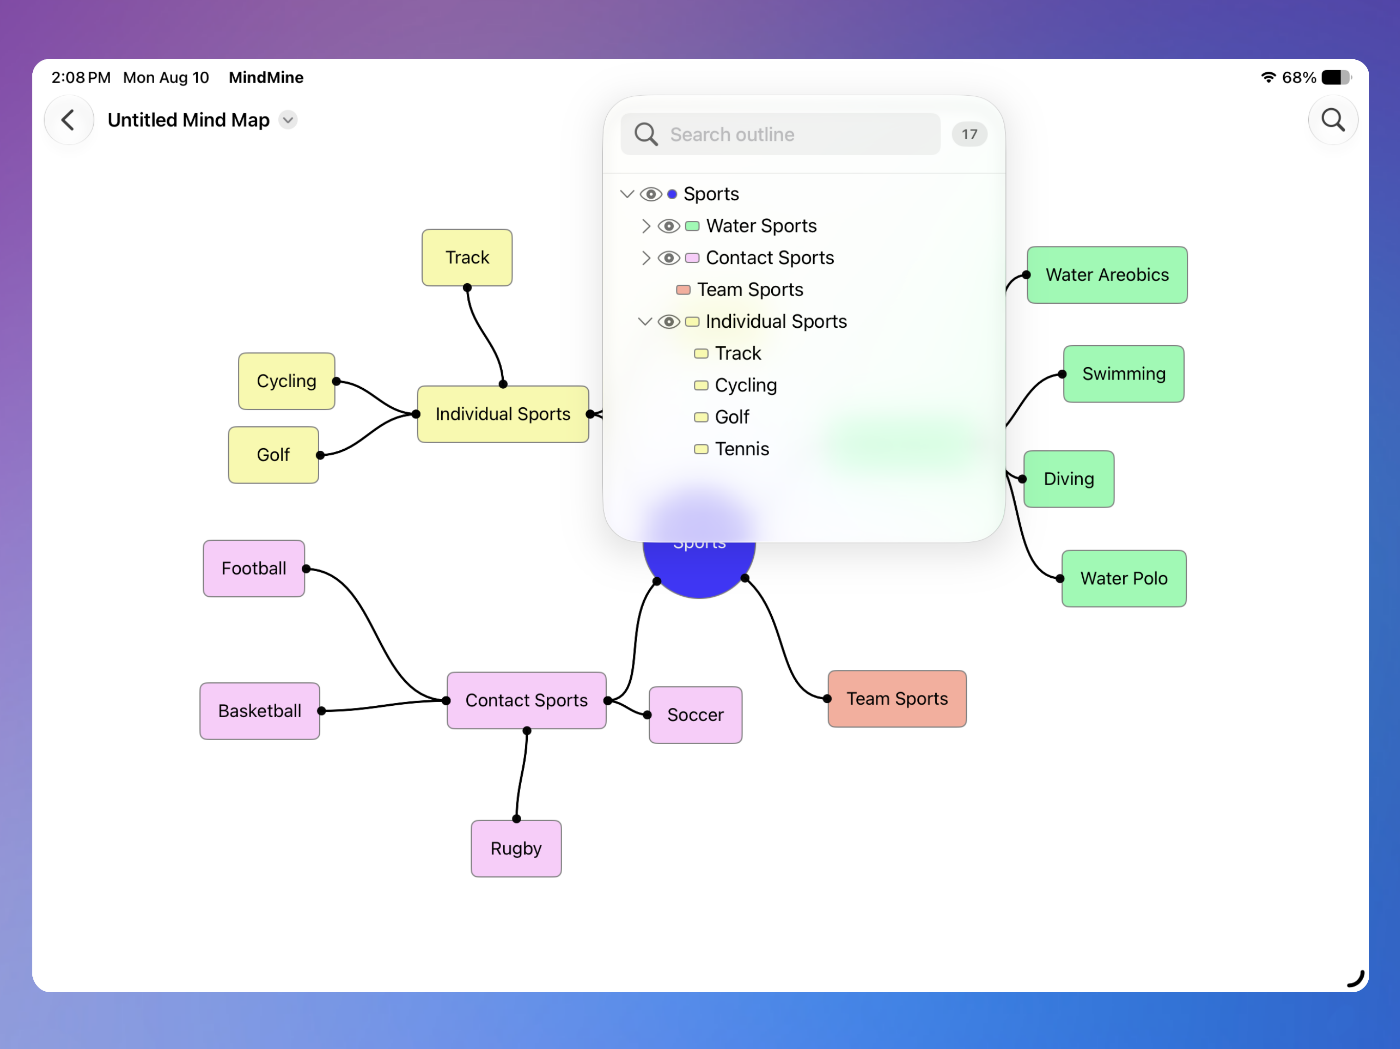
Task: Select Cycling in the outline list
Action: pyautogui.click(x=746, y=386)
